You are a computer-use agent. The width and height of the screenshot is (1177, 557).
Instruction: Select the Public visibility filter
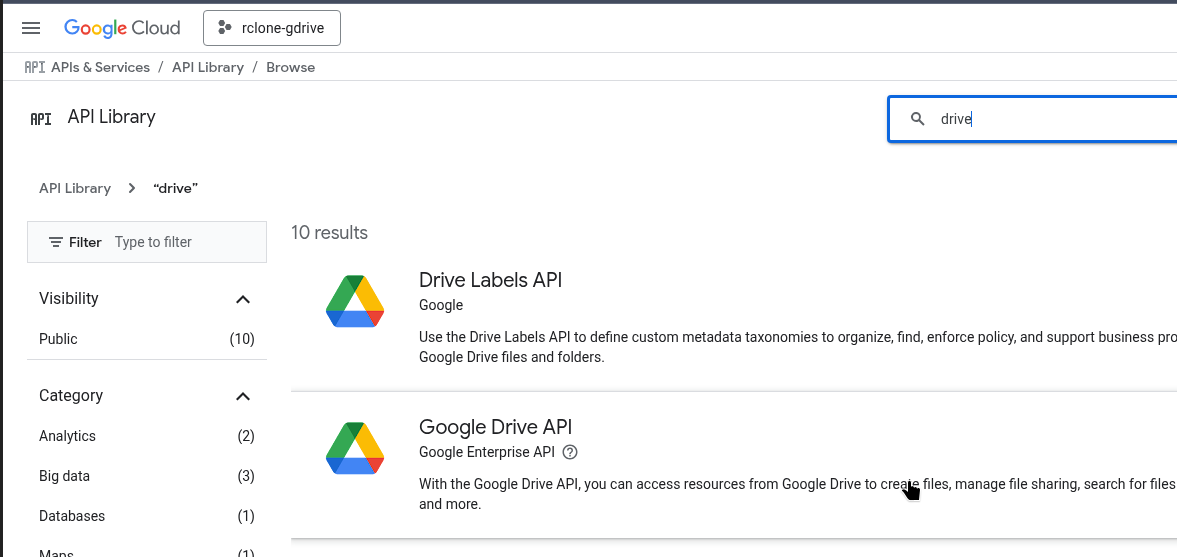click(58, 339)
